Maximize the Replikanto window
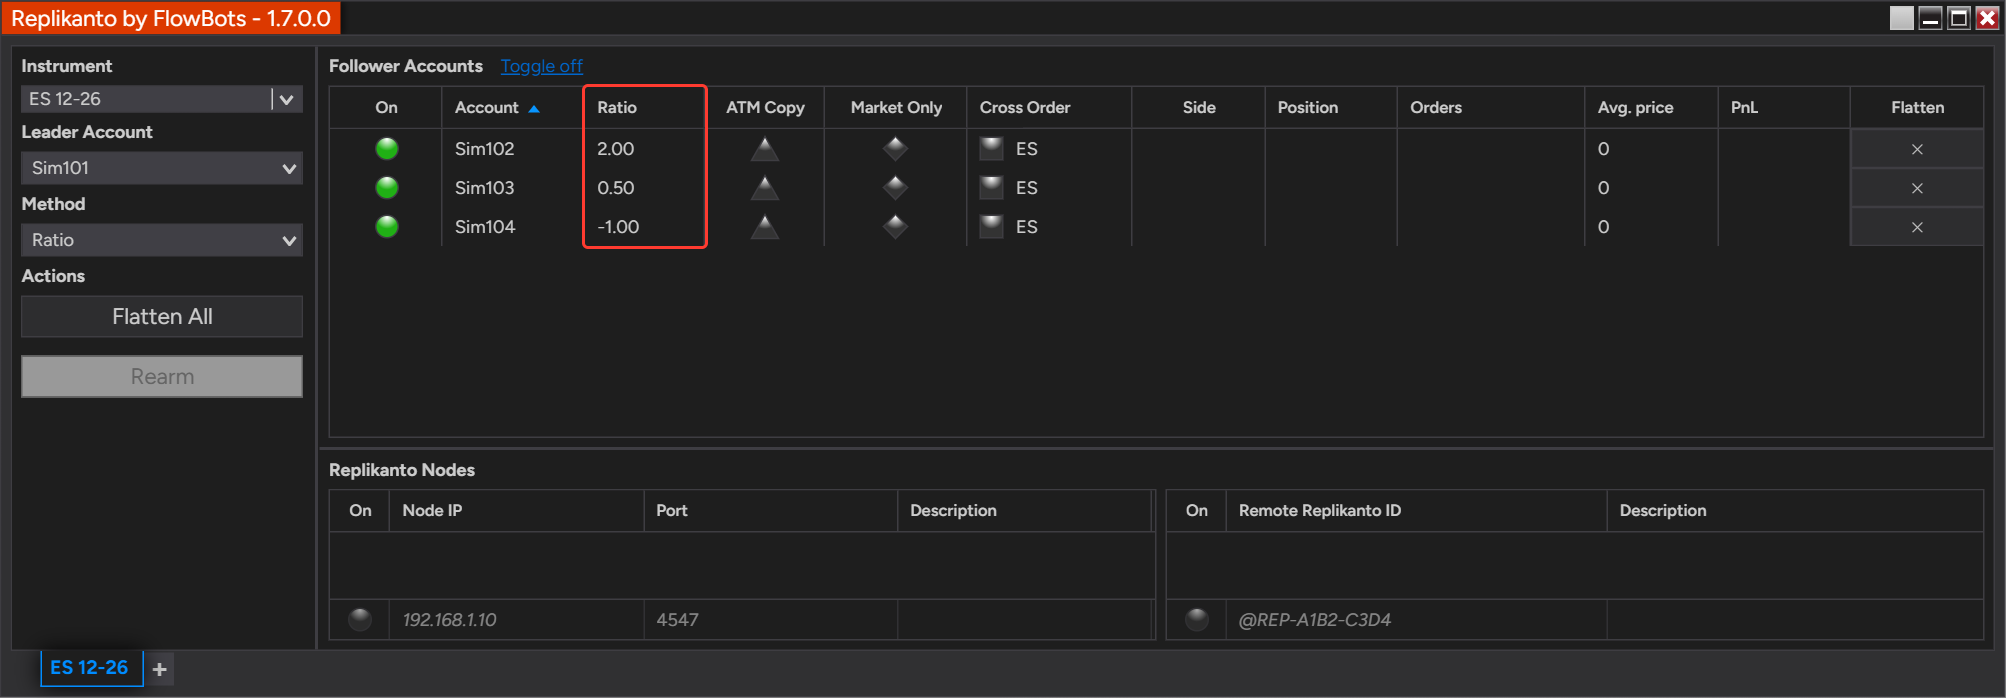The image size is (2006, 698). (x=1959, y=18)
